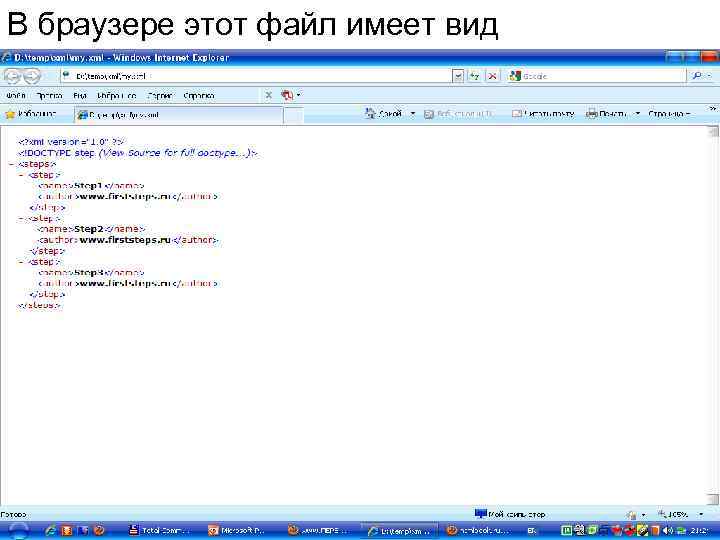Viewport: 720px width, 540px height.
Task: Switch to Total Commander taskbar button
Action: tap(160, 531)
